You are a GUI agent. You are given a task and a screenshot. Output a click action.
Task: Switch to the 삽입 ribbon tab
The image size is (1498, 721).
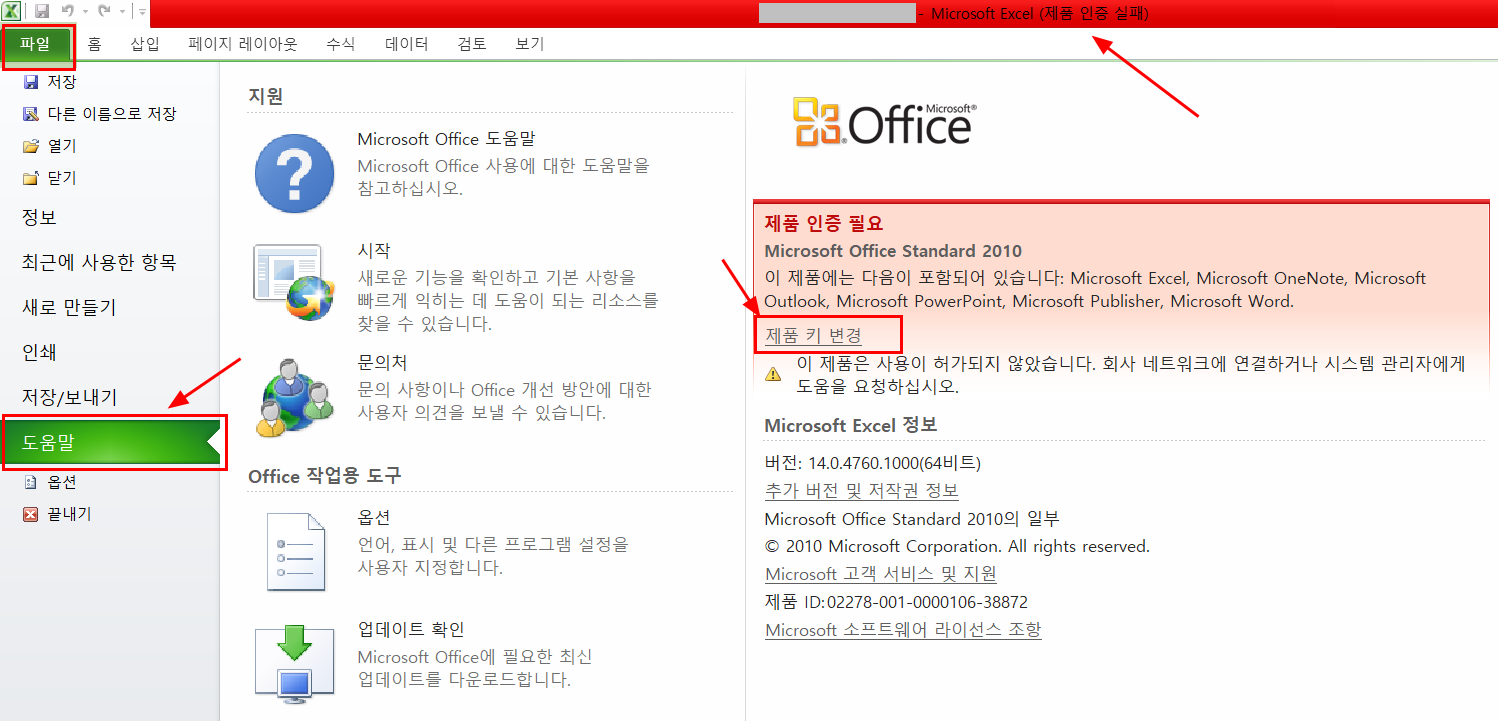click(x=144, y=44)
